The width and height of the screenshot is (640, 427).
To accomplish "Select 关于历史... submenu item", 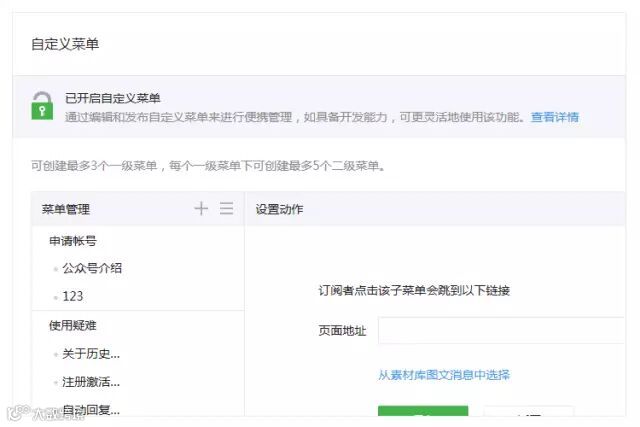I will 91,354.
